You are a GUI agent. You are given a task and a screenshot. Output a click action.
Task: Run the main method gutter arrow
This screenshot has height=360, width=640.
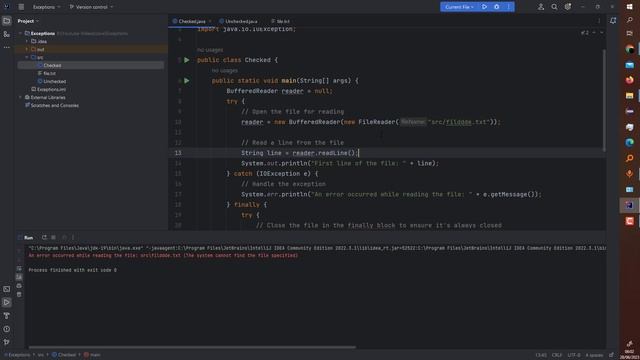(x=187, y=81)
